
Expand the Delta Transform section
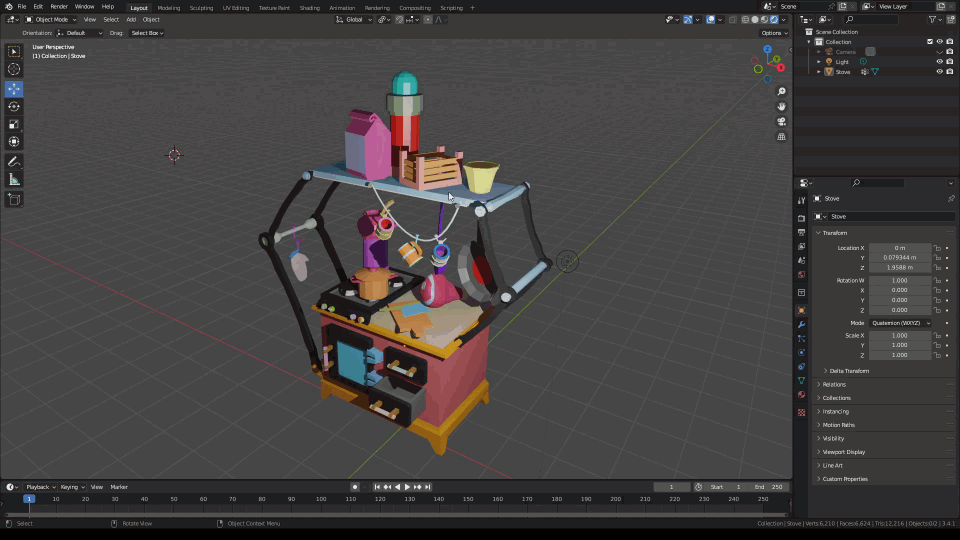pos(848,371)
